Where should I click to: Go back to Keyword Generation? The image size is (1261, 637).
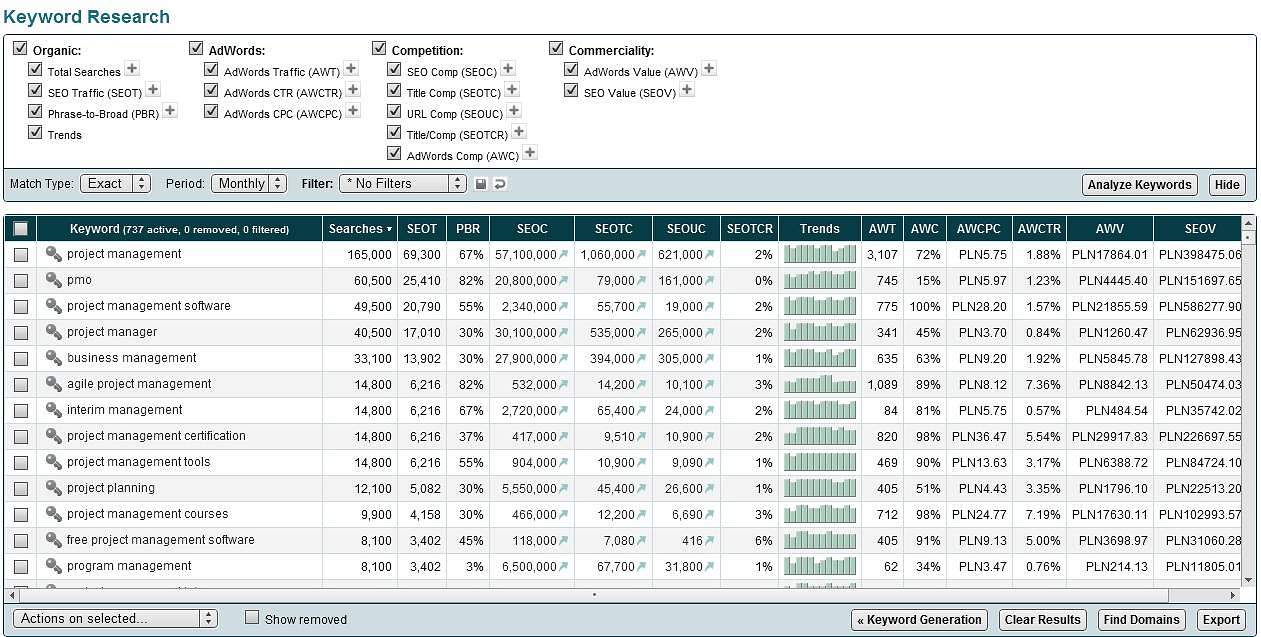[919, 620]
